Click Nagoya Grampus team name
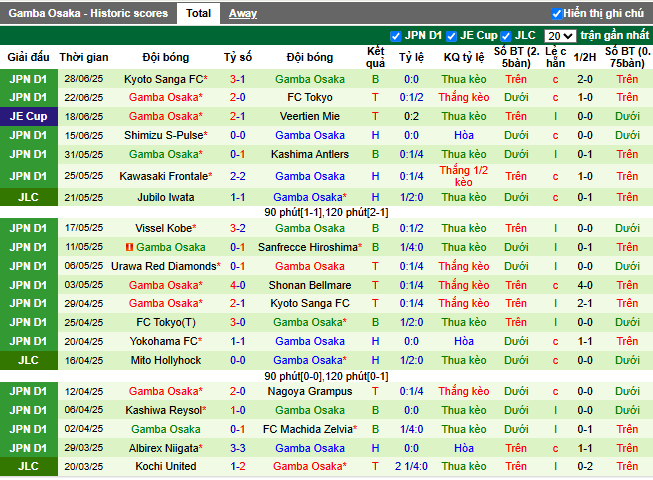Viewport: 653px width, 480px height. click(x=310, y=391)
